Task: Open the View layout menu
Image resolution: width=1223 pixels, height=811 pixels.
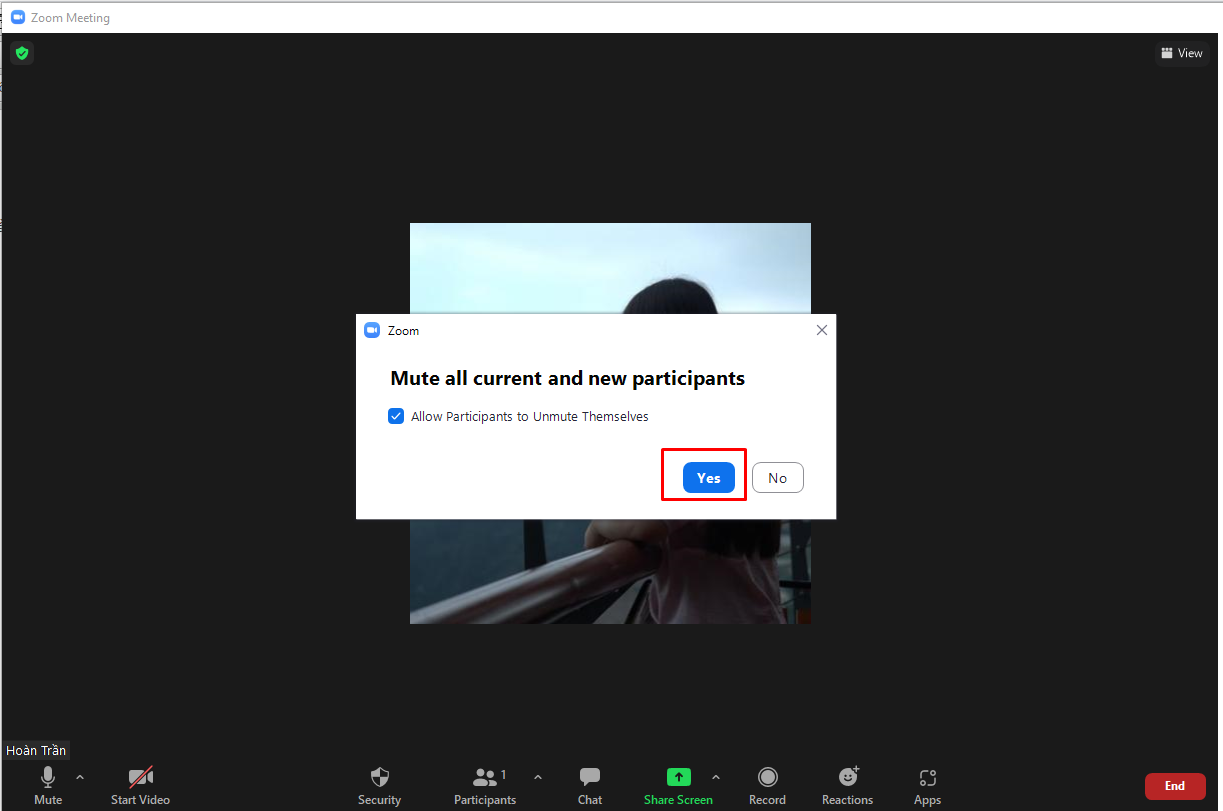Action: tap(1182, 53)
